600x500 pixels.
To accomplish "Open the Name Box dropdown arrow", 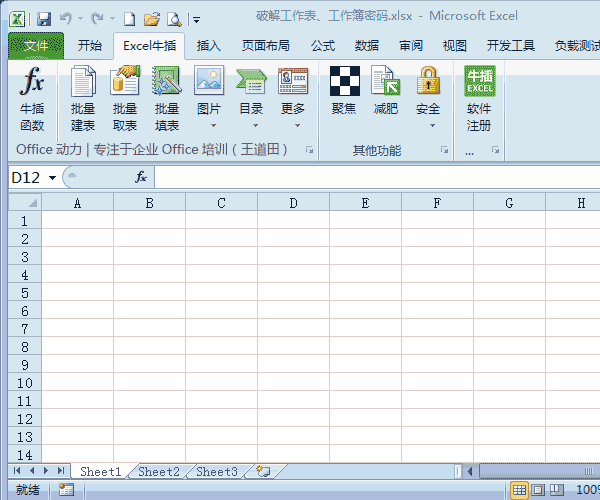I will (52, 178).
